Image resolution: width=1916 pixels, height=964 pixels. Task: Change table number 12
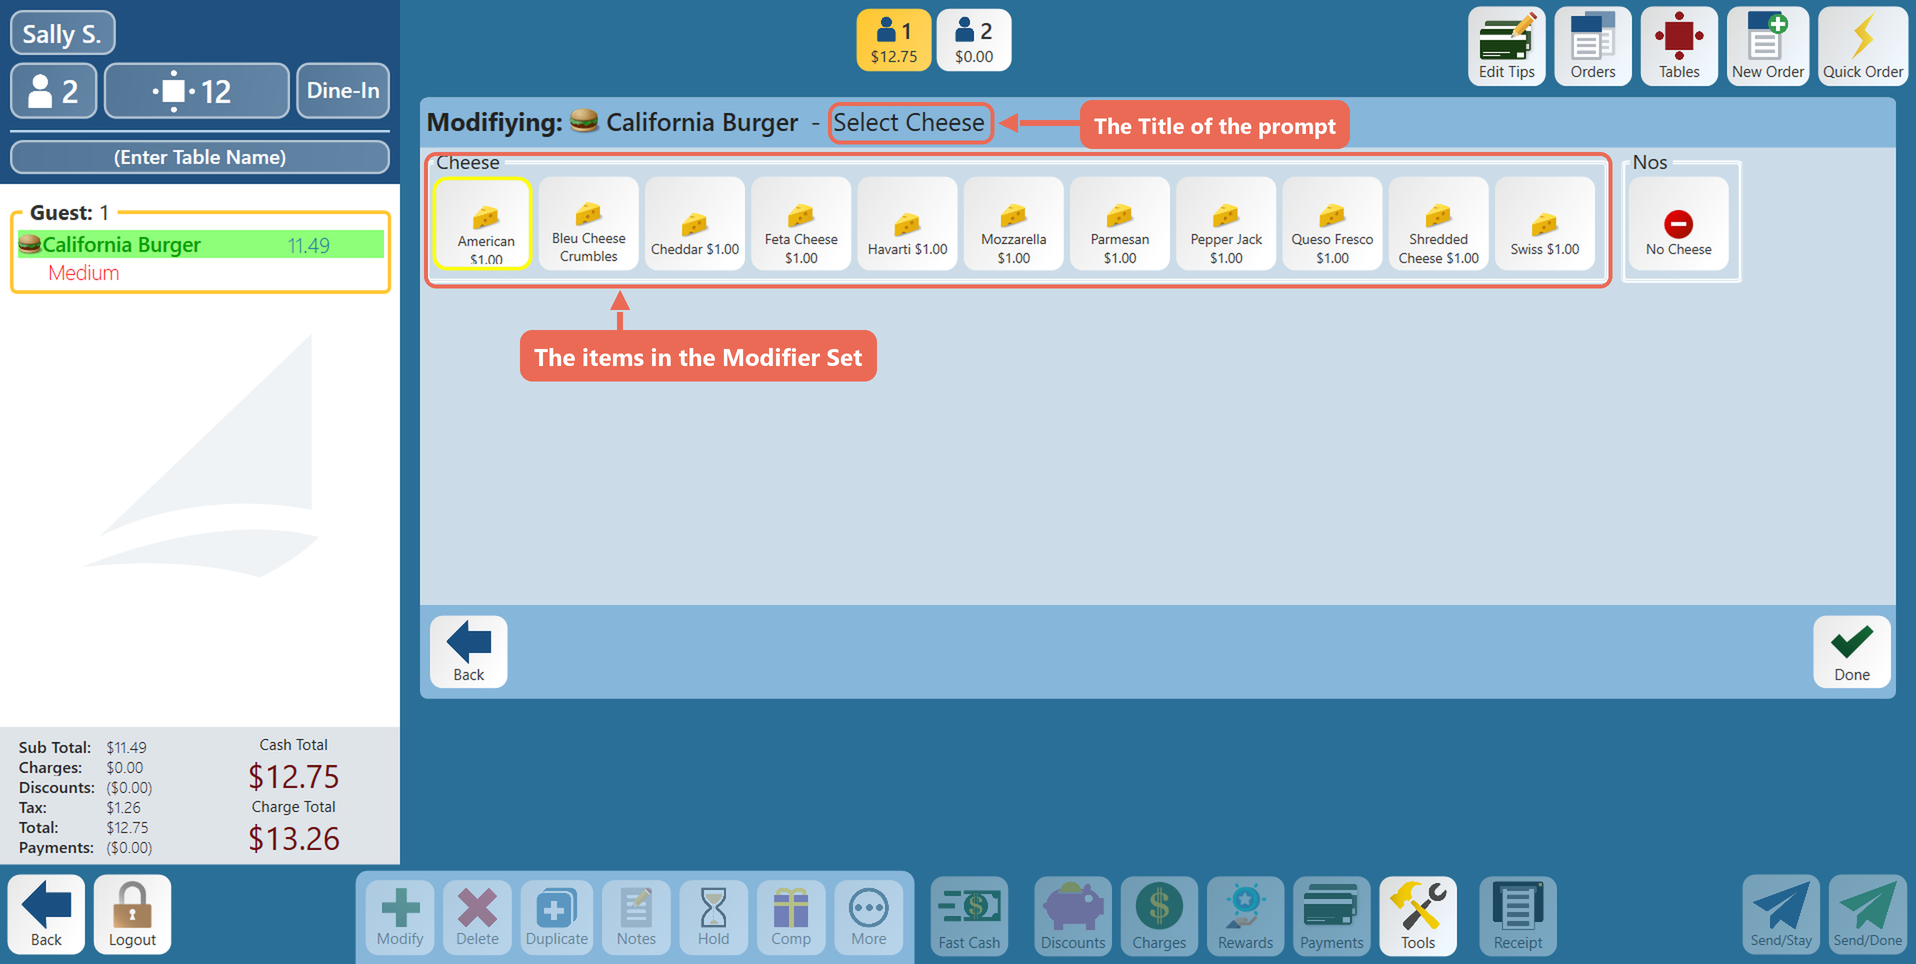[196, 91]
